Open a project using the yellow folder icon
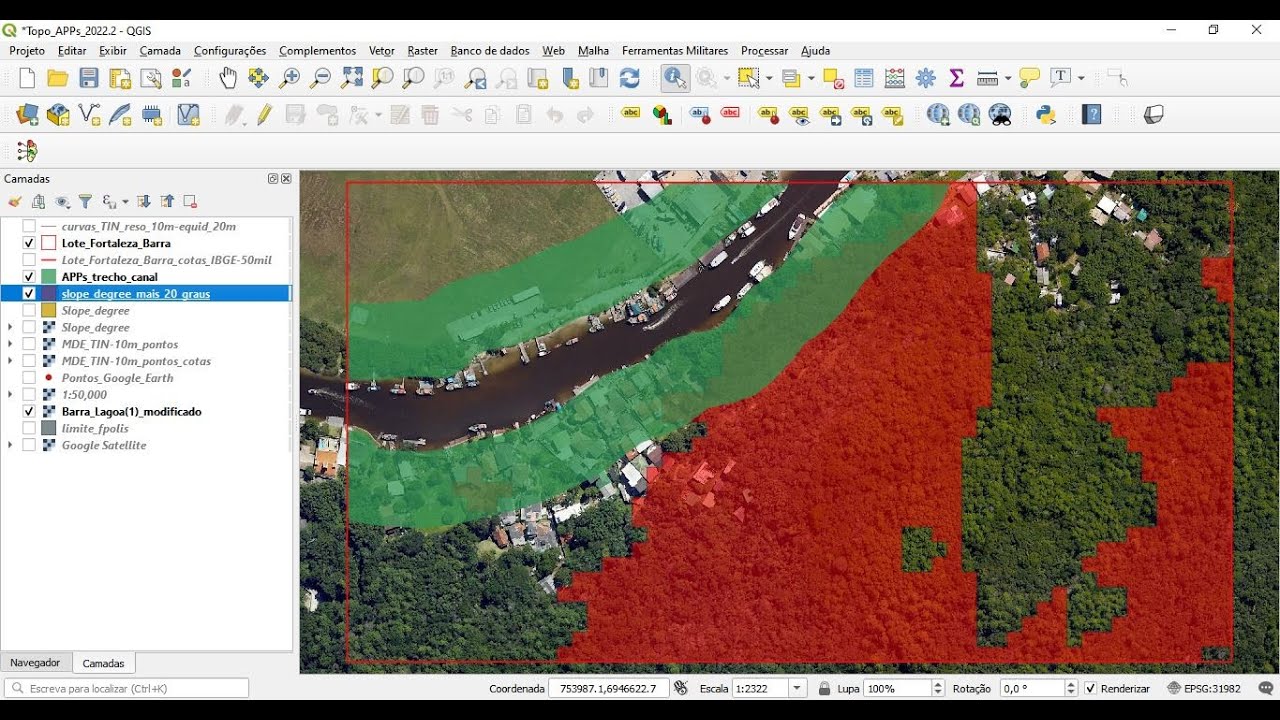Image resolution: width=1280 pixels, height=720 pixels. tap(58, 78)
